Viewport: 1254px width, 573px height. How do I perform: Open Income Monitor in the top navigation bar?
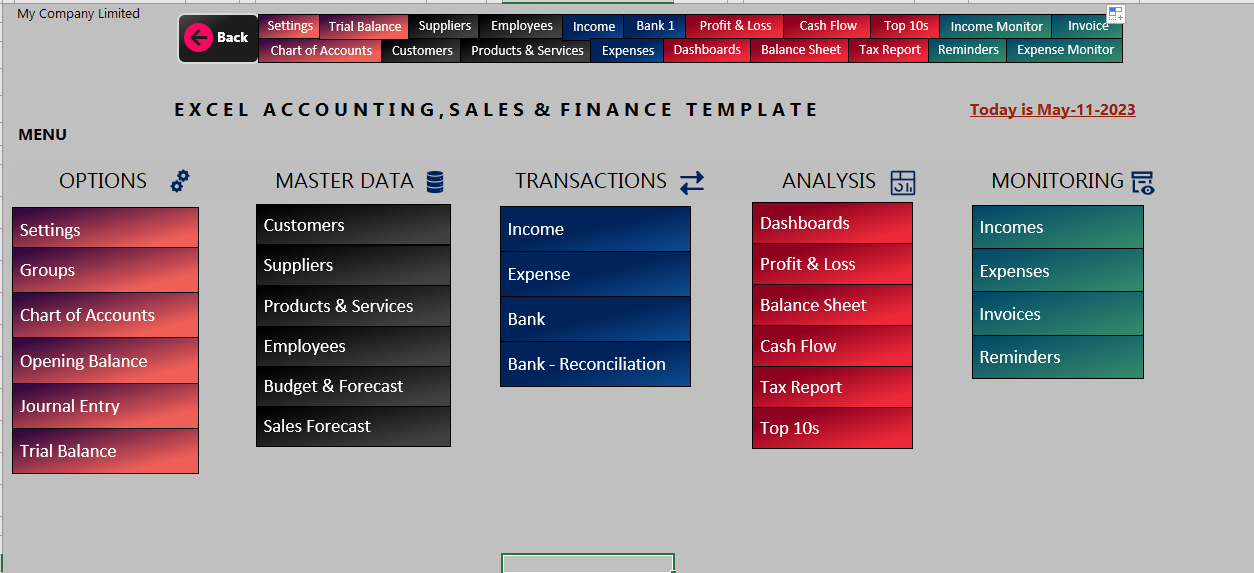click(996, 26)
